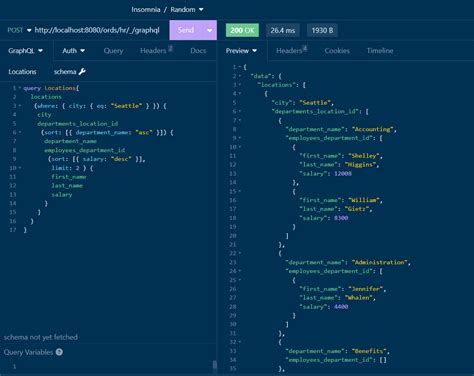Open the Preview mode dropdown
474x376 pixels.
pos(242,51)
